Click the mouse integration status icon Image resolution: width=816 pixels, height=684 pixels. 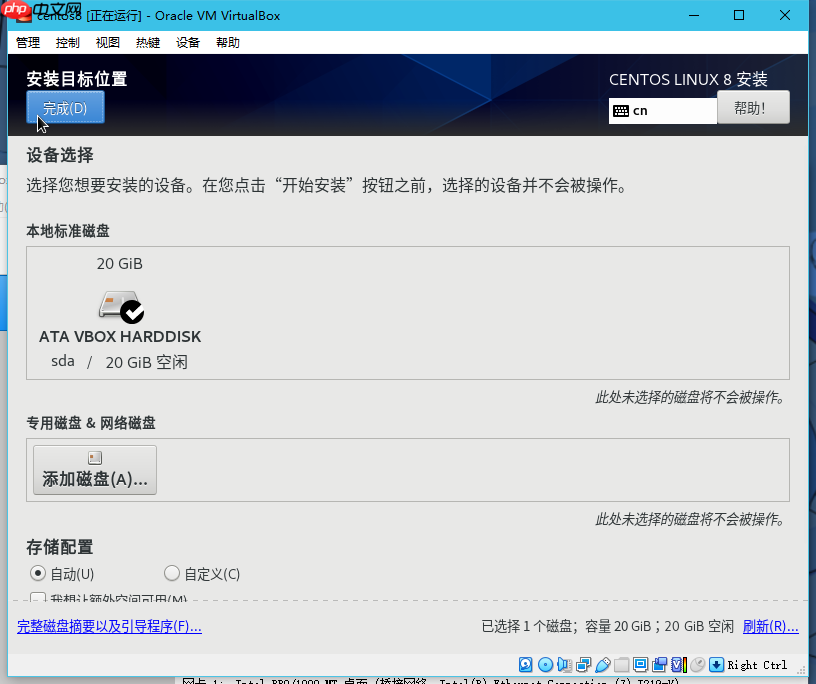(697, 664)
